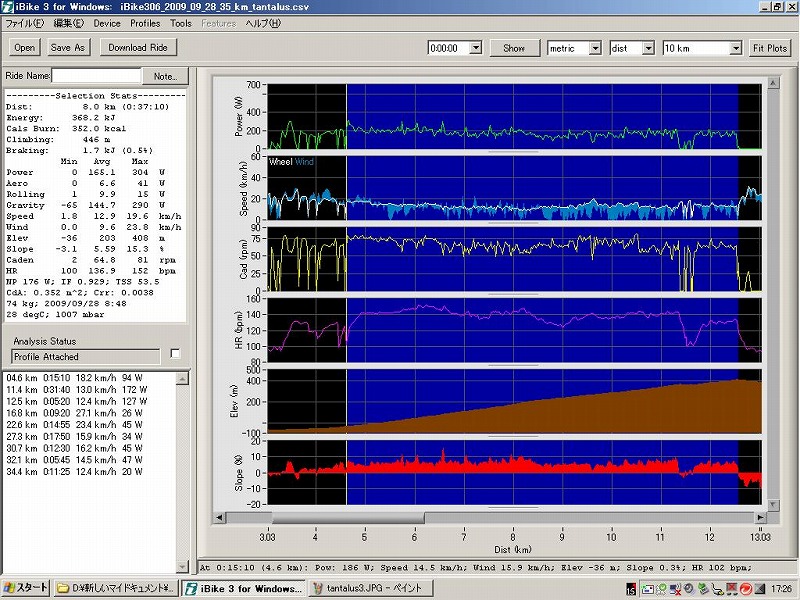This screenshot has width=800, height=600.
Task: Open the 10 km range dropdown
Action: click(736, 48)
